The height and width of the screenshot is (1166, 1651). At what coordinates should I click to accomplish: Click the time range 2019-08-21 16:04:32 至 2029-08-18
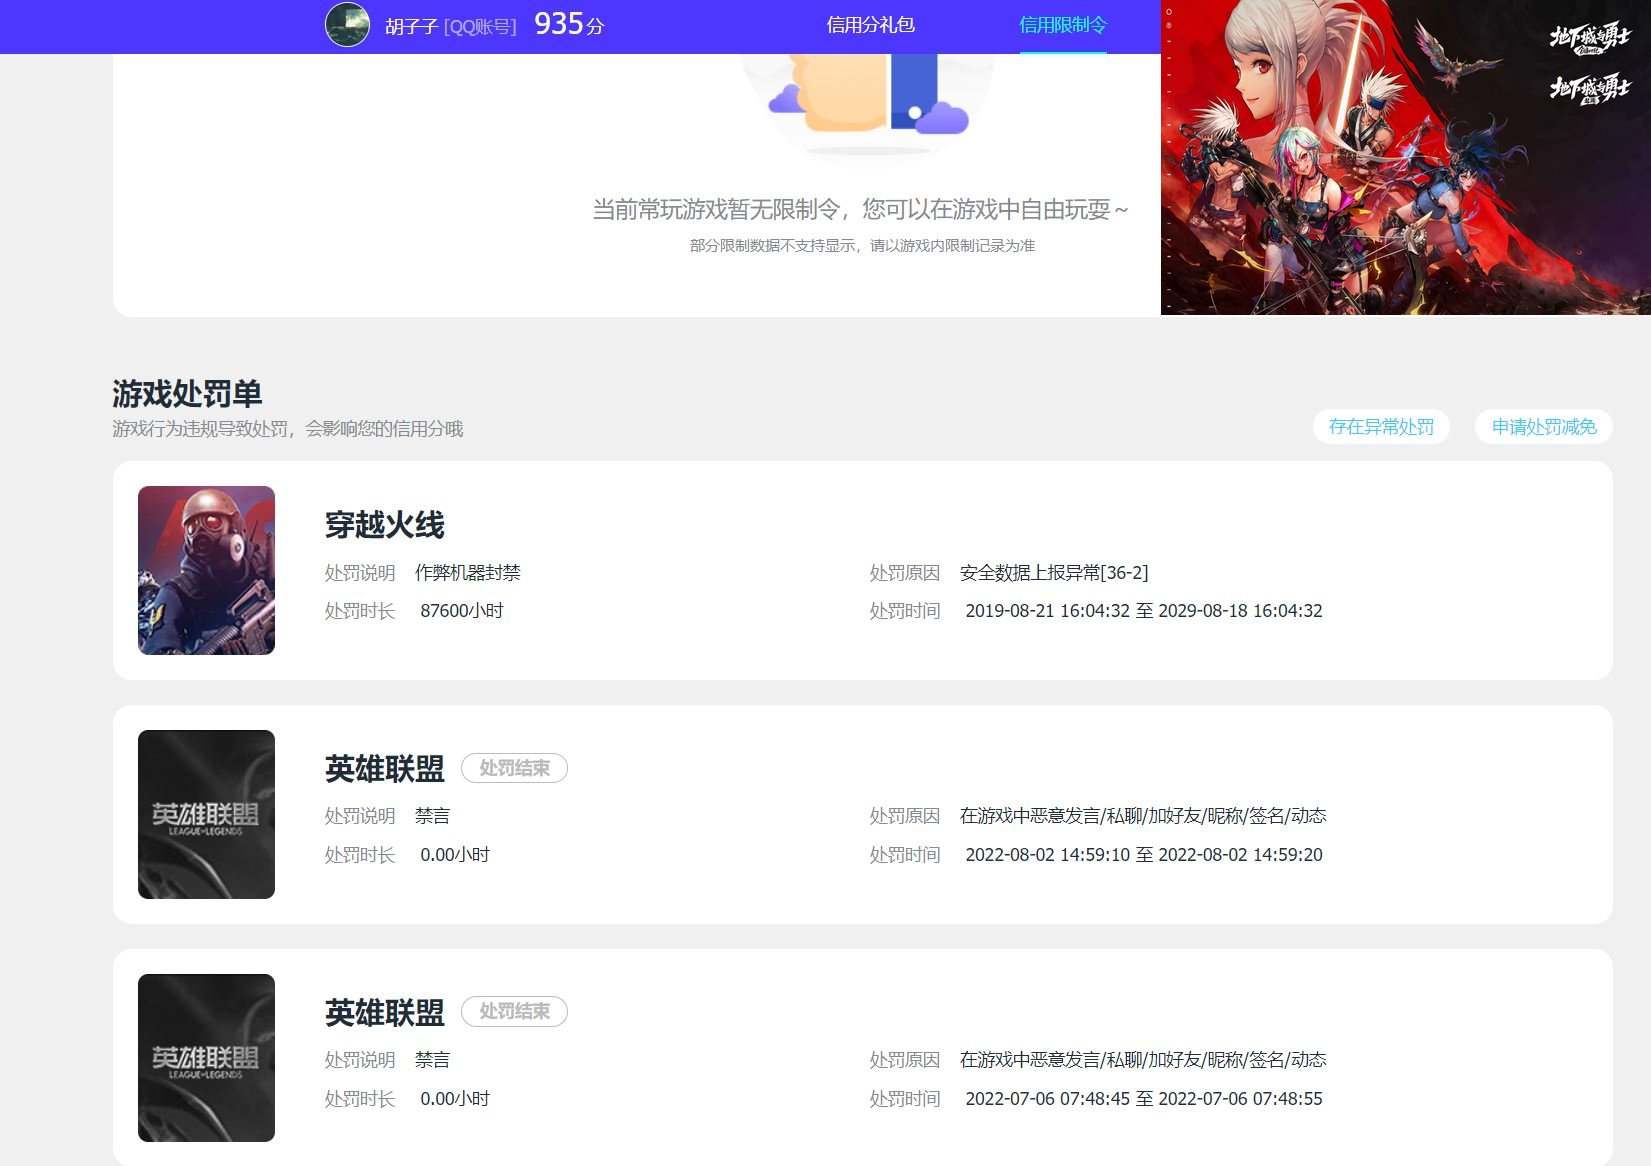pos(1144,611)
